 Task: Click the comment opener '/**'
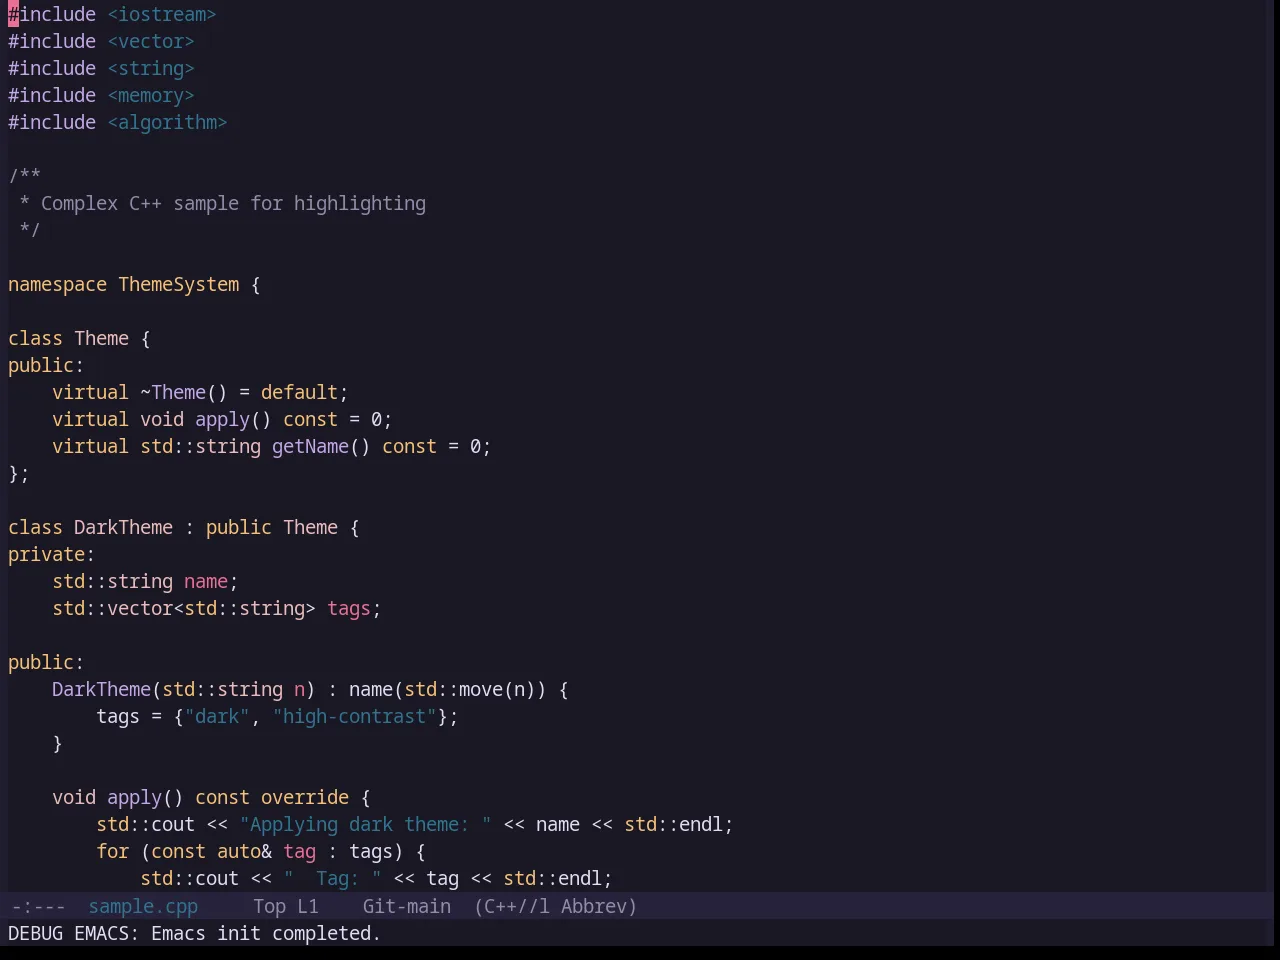[24, 176]
